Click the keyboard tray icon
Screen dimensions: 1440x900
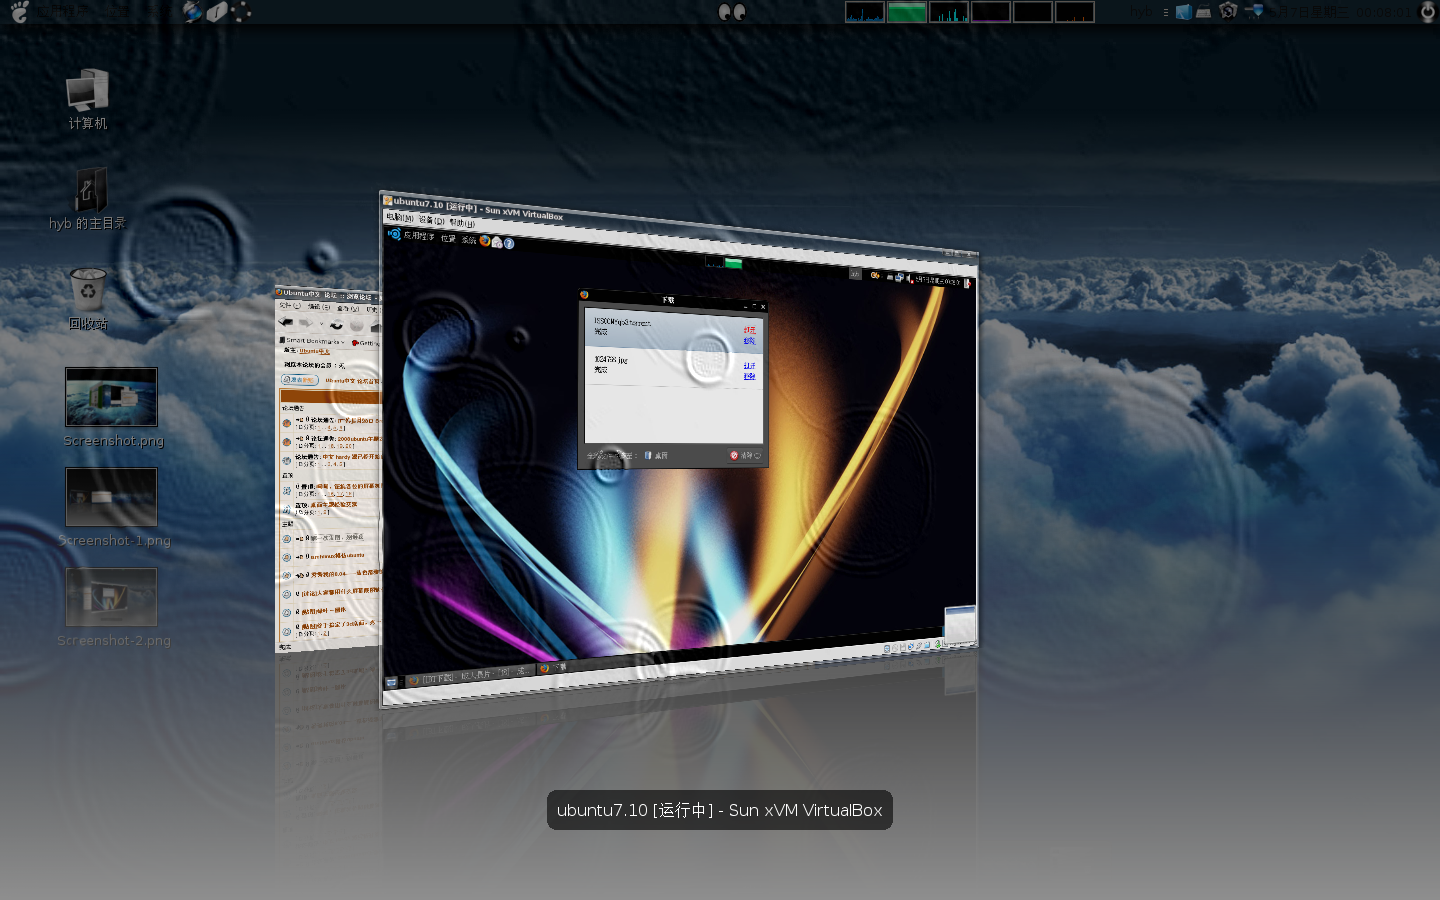click(1204, 12)
